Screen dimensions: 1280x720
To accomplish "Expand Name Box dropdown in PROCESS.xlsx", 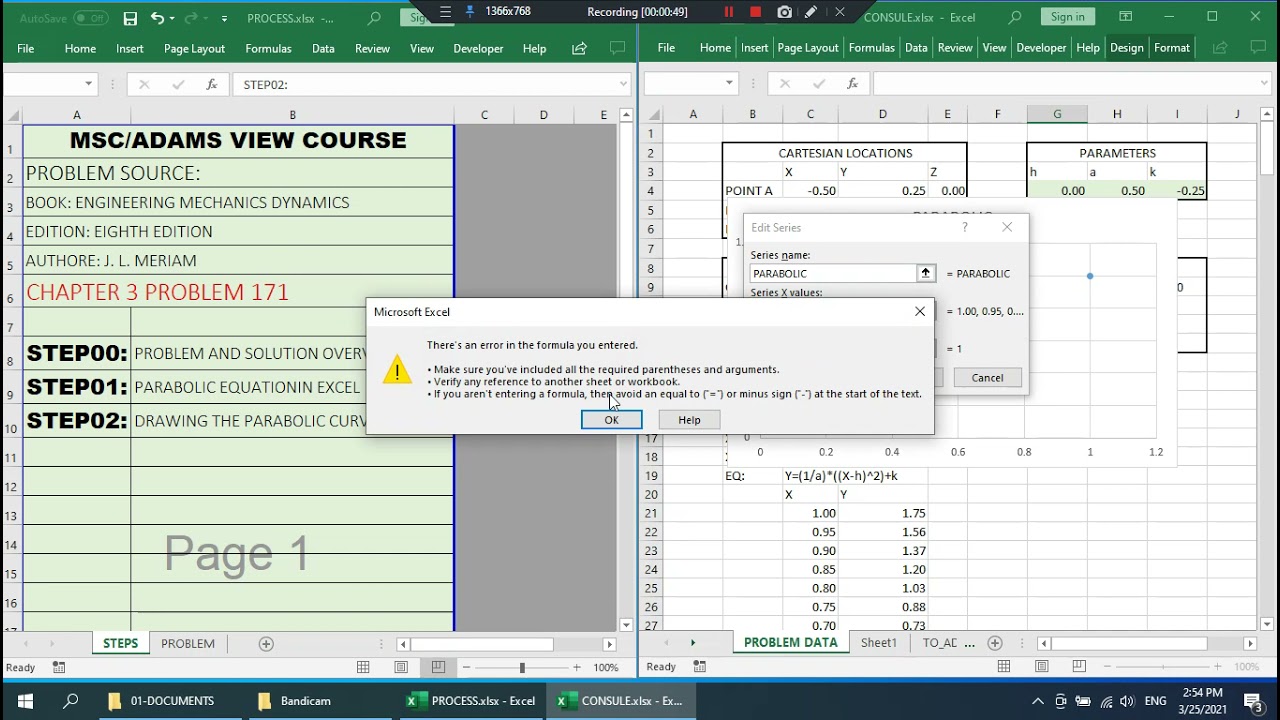I will [x=88, y=84].
